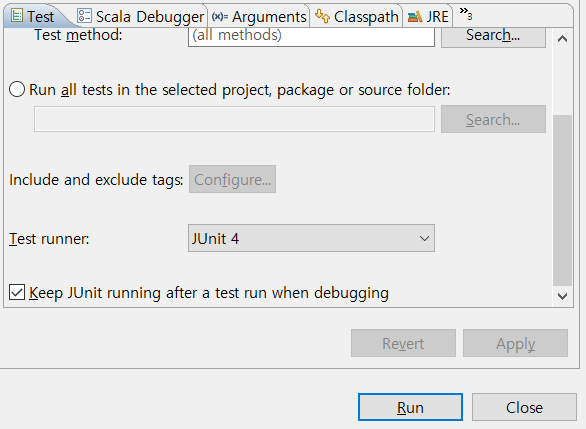
Task: Toggle Keep JUnit running checkbox
Action: 17,292
